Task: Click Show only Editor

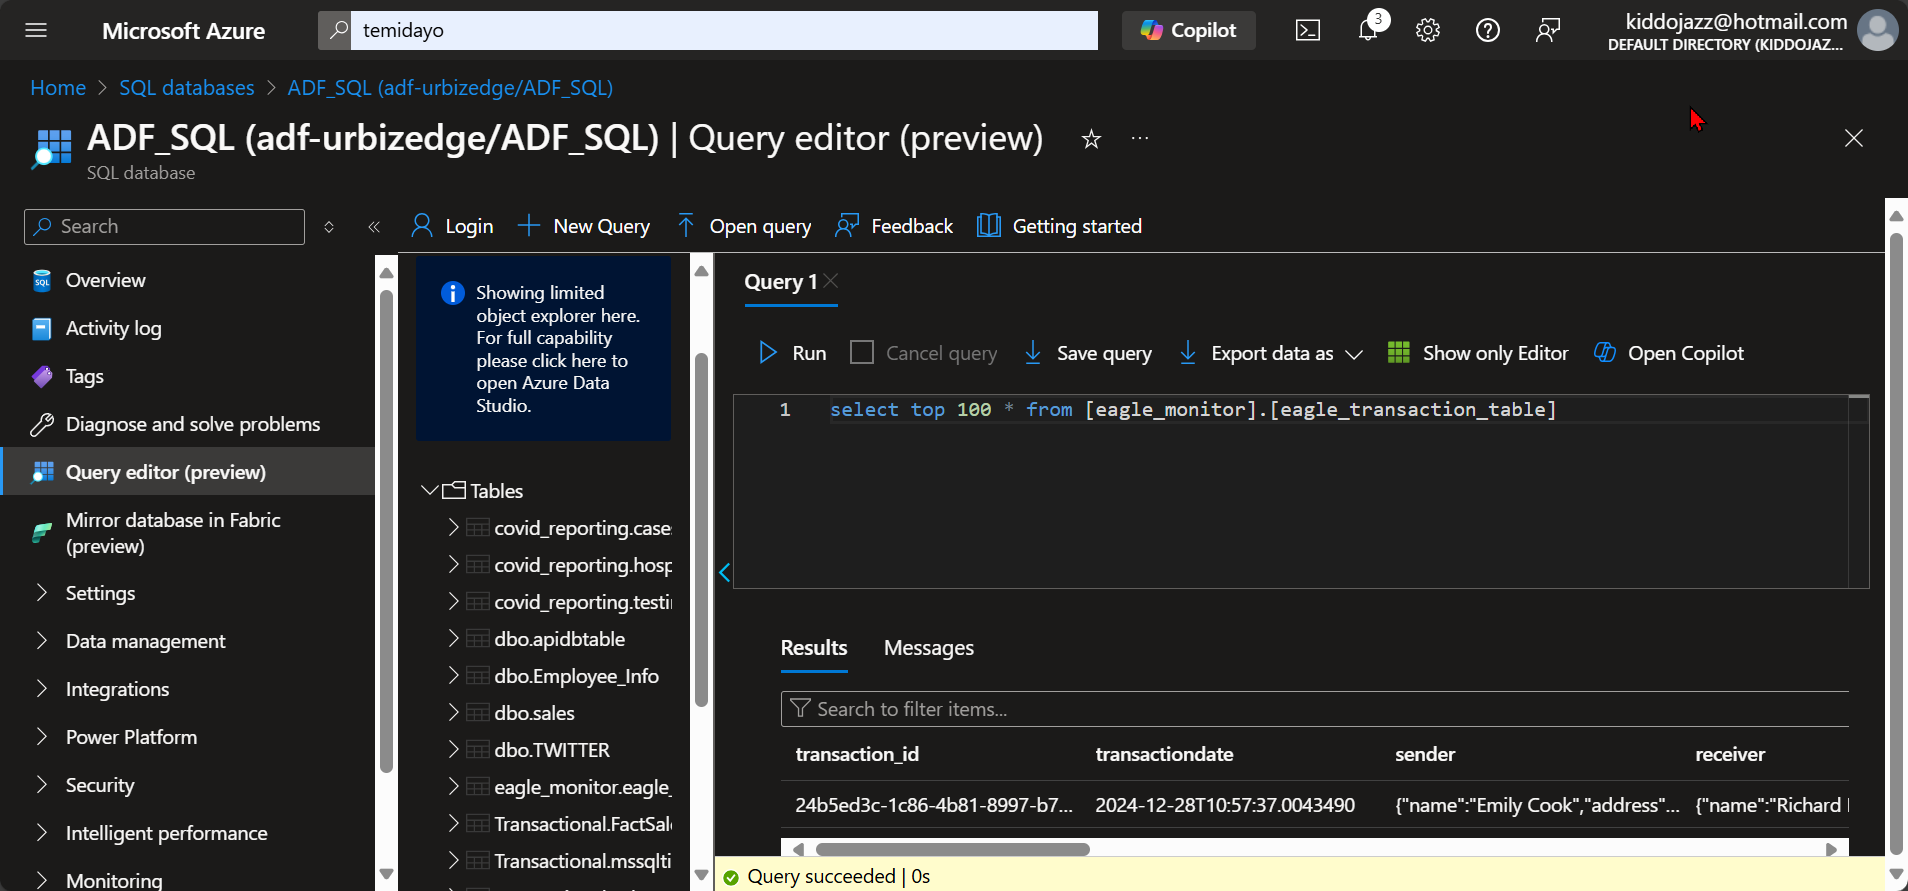Action: point(1478,353)
